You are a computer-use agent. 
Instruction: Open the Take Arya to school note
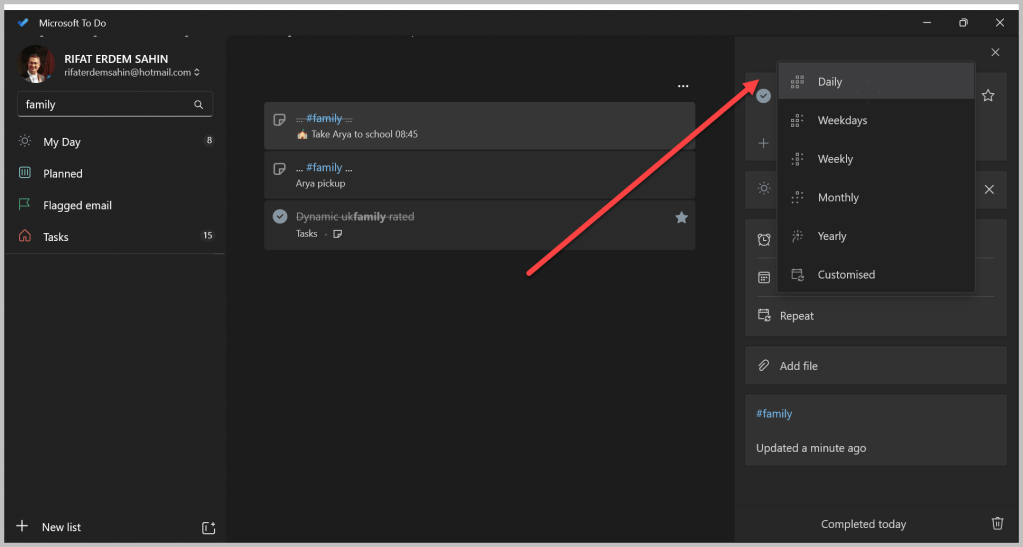[480, 126]
